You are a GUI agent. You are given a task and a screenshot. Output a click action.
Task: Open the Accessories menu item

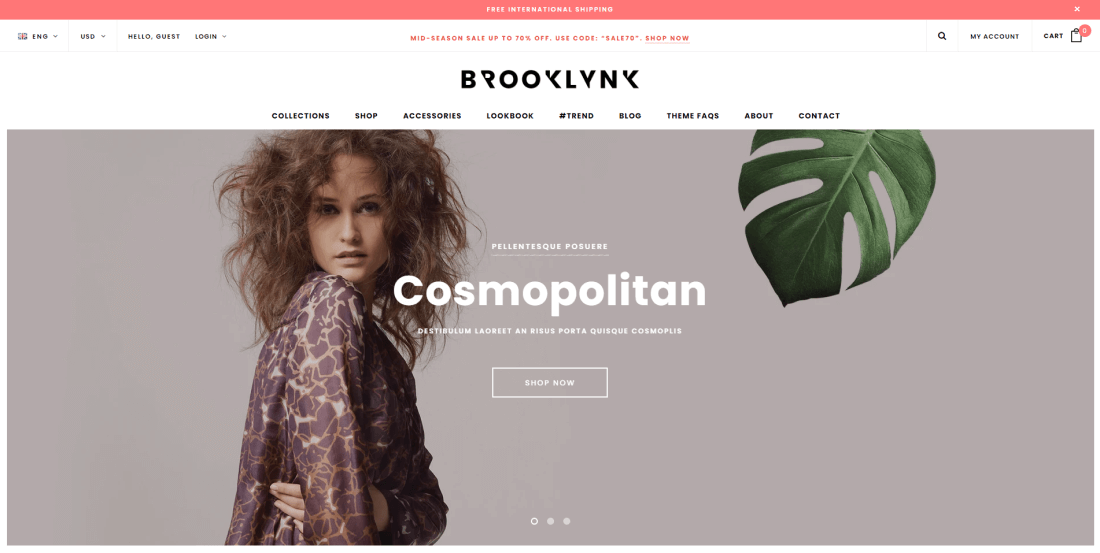pyautogui.click(x=432, y=116)
